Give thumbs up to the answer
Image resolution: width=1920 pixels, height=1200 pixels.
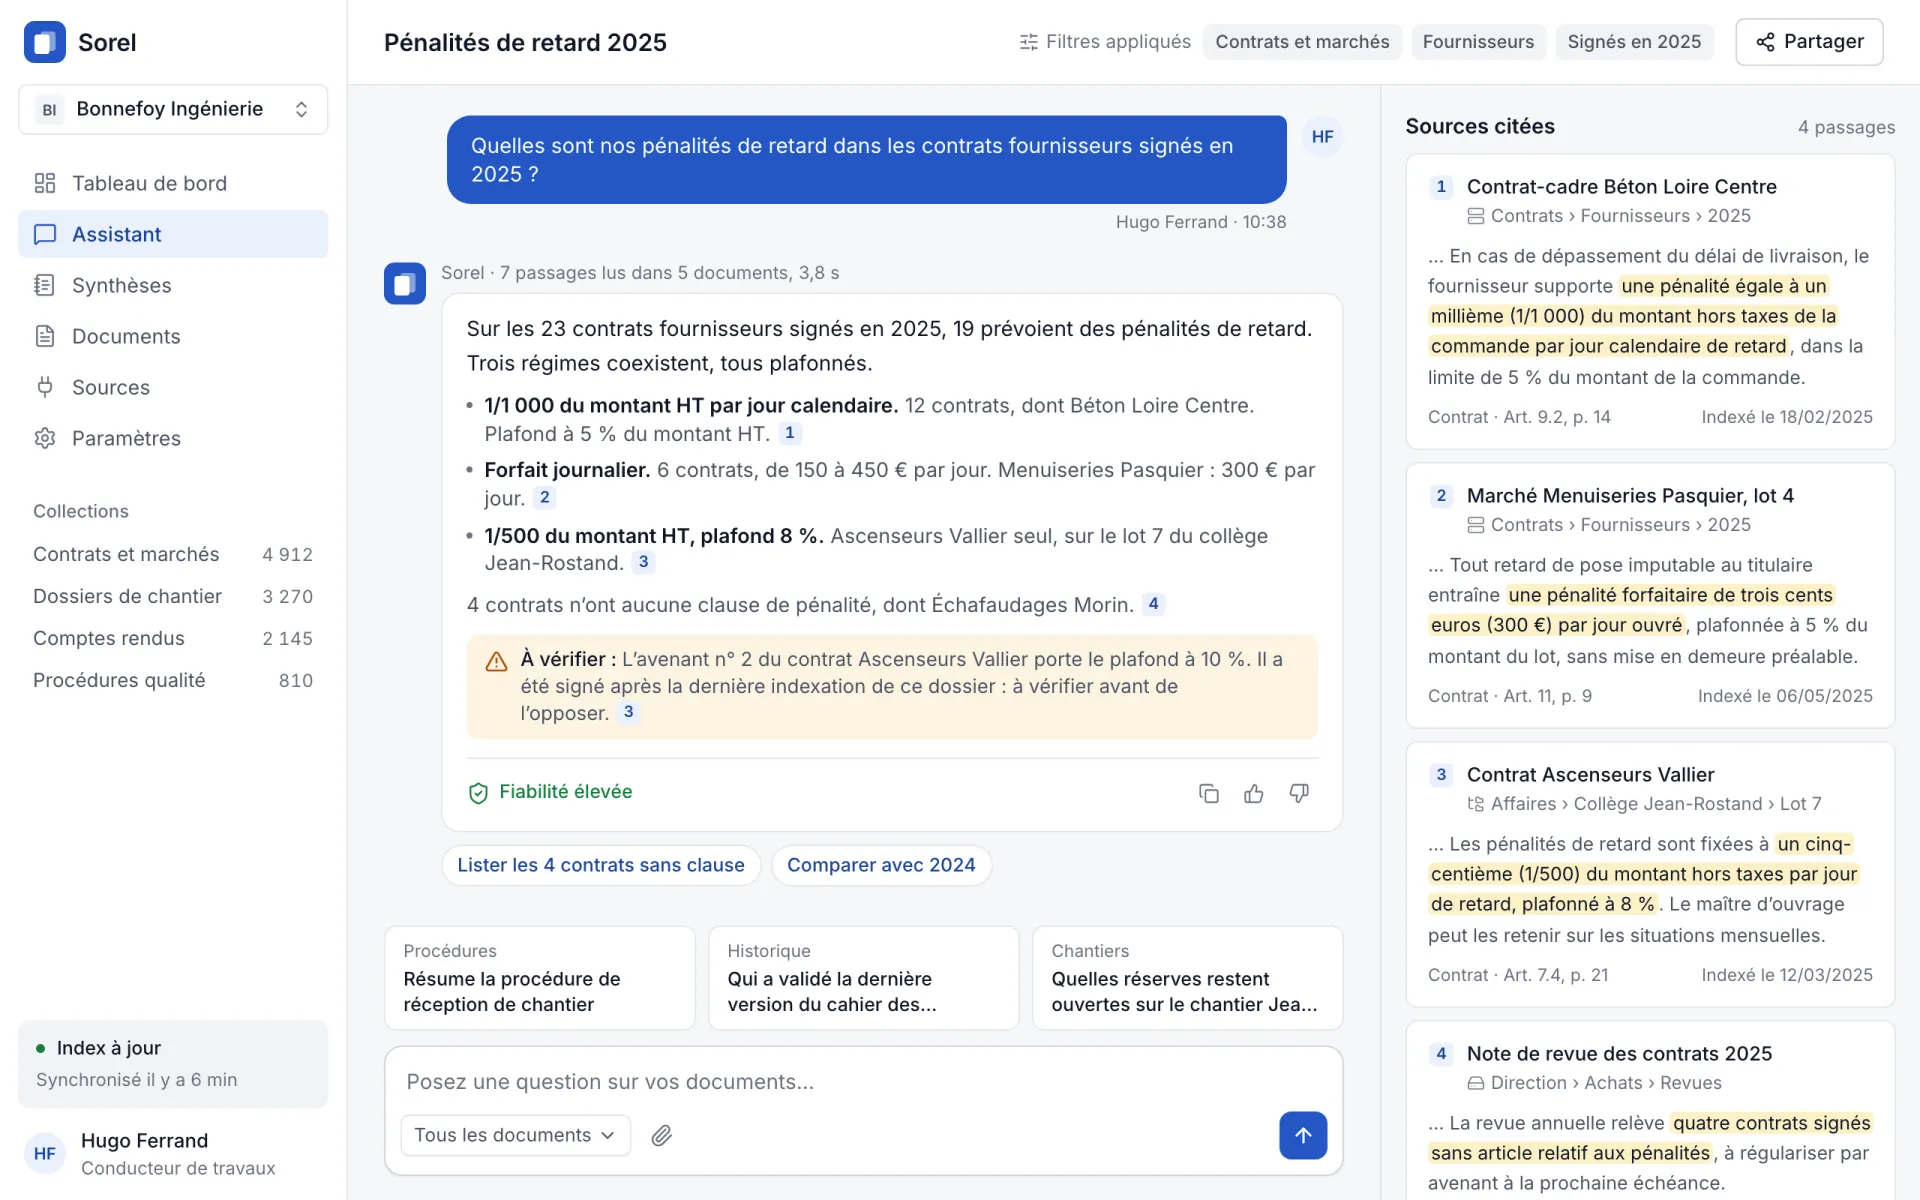click(1254, 793)
